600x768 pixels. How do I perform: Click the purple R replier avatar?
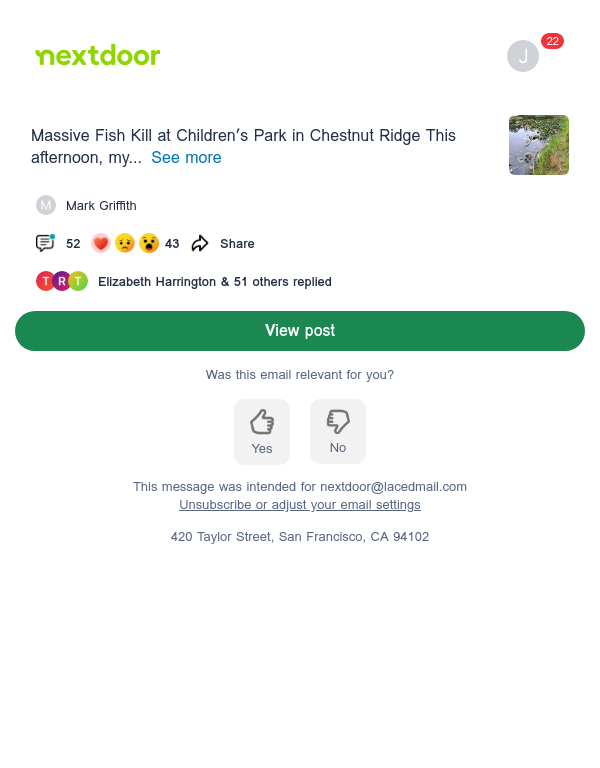click(62, 281)
